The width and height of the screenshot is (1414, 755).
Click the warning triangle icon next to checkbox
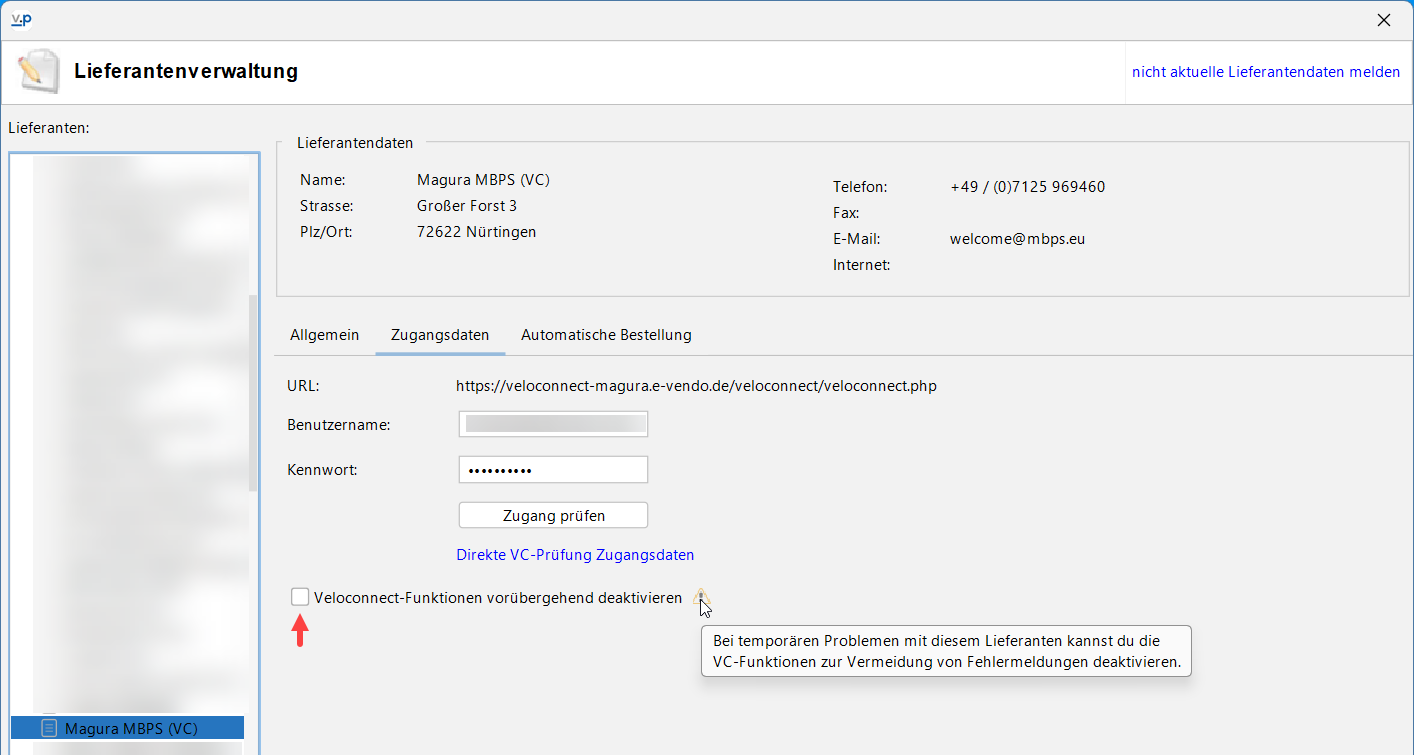701,597
